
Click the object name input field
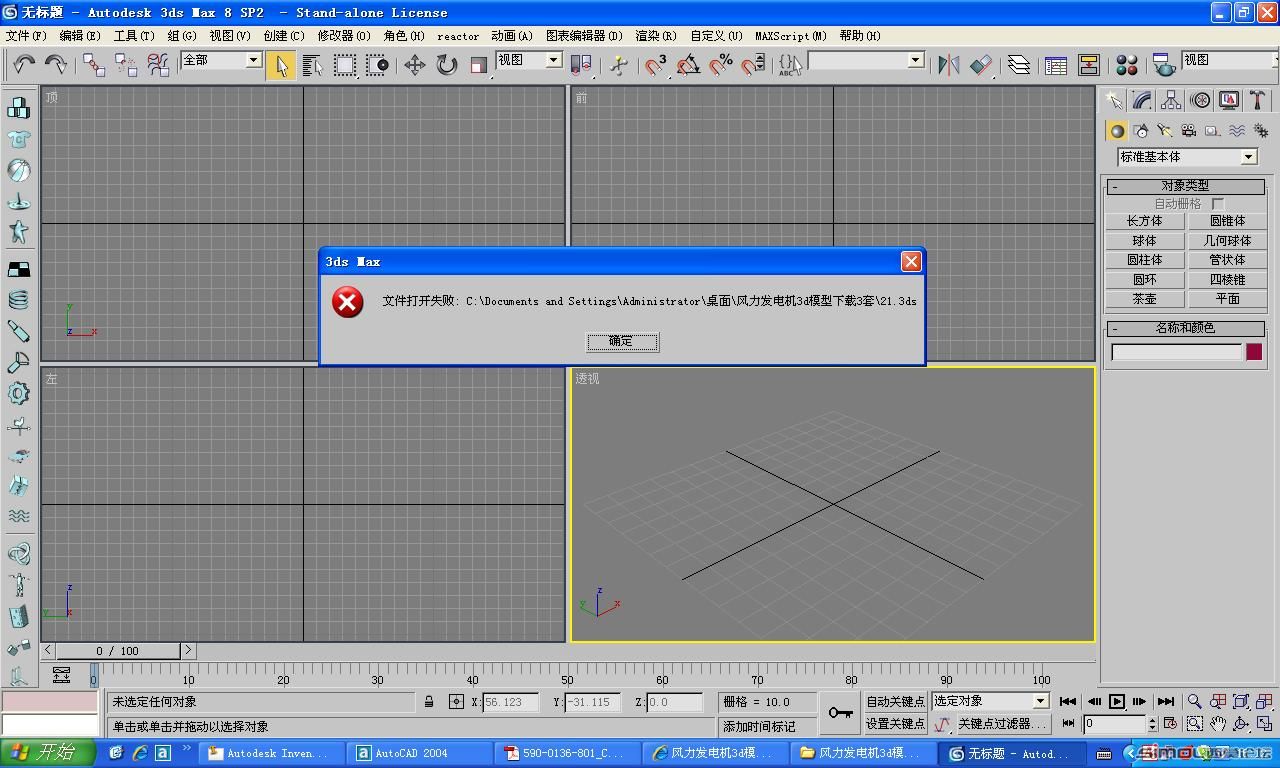(x=1176, y=352)
